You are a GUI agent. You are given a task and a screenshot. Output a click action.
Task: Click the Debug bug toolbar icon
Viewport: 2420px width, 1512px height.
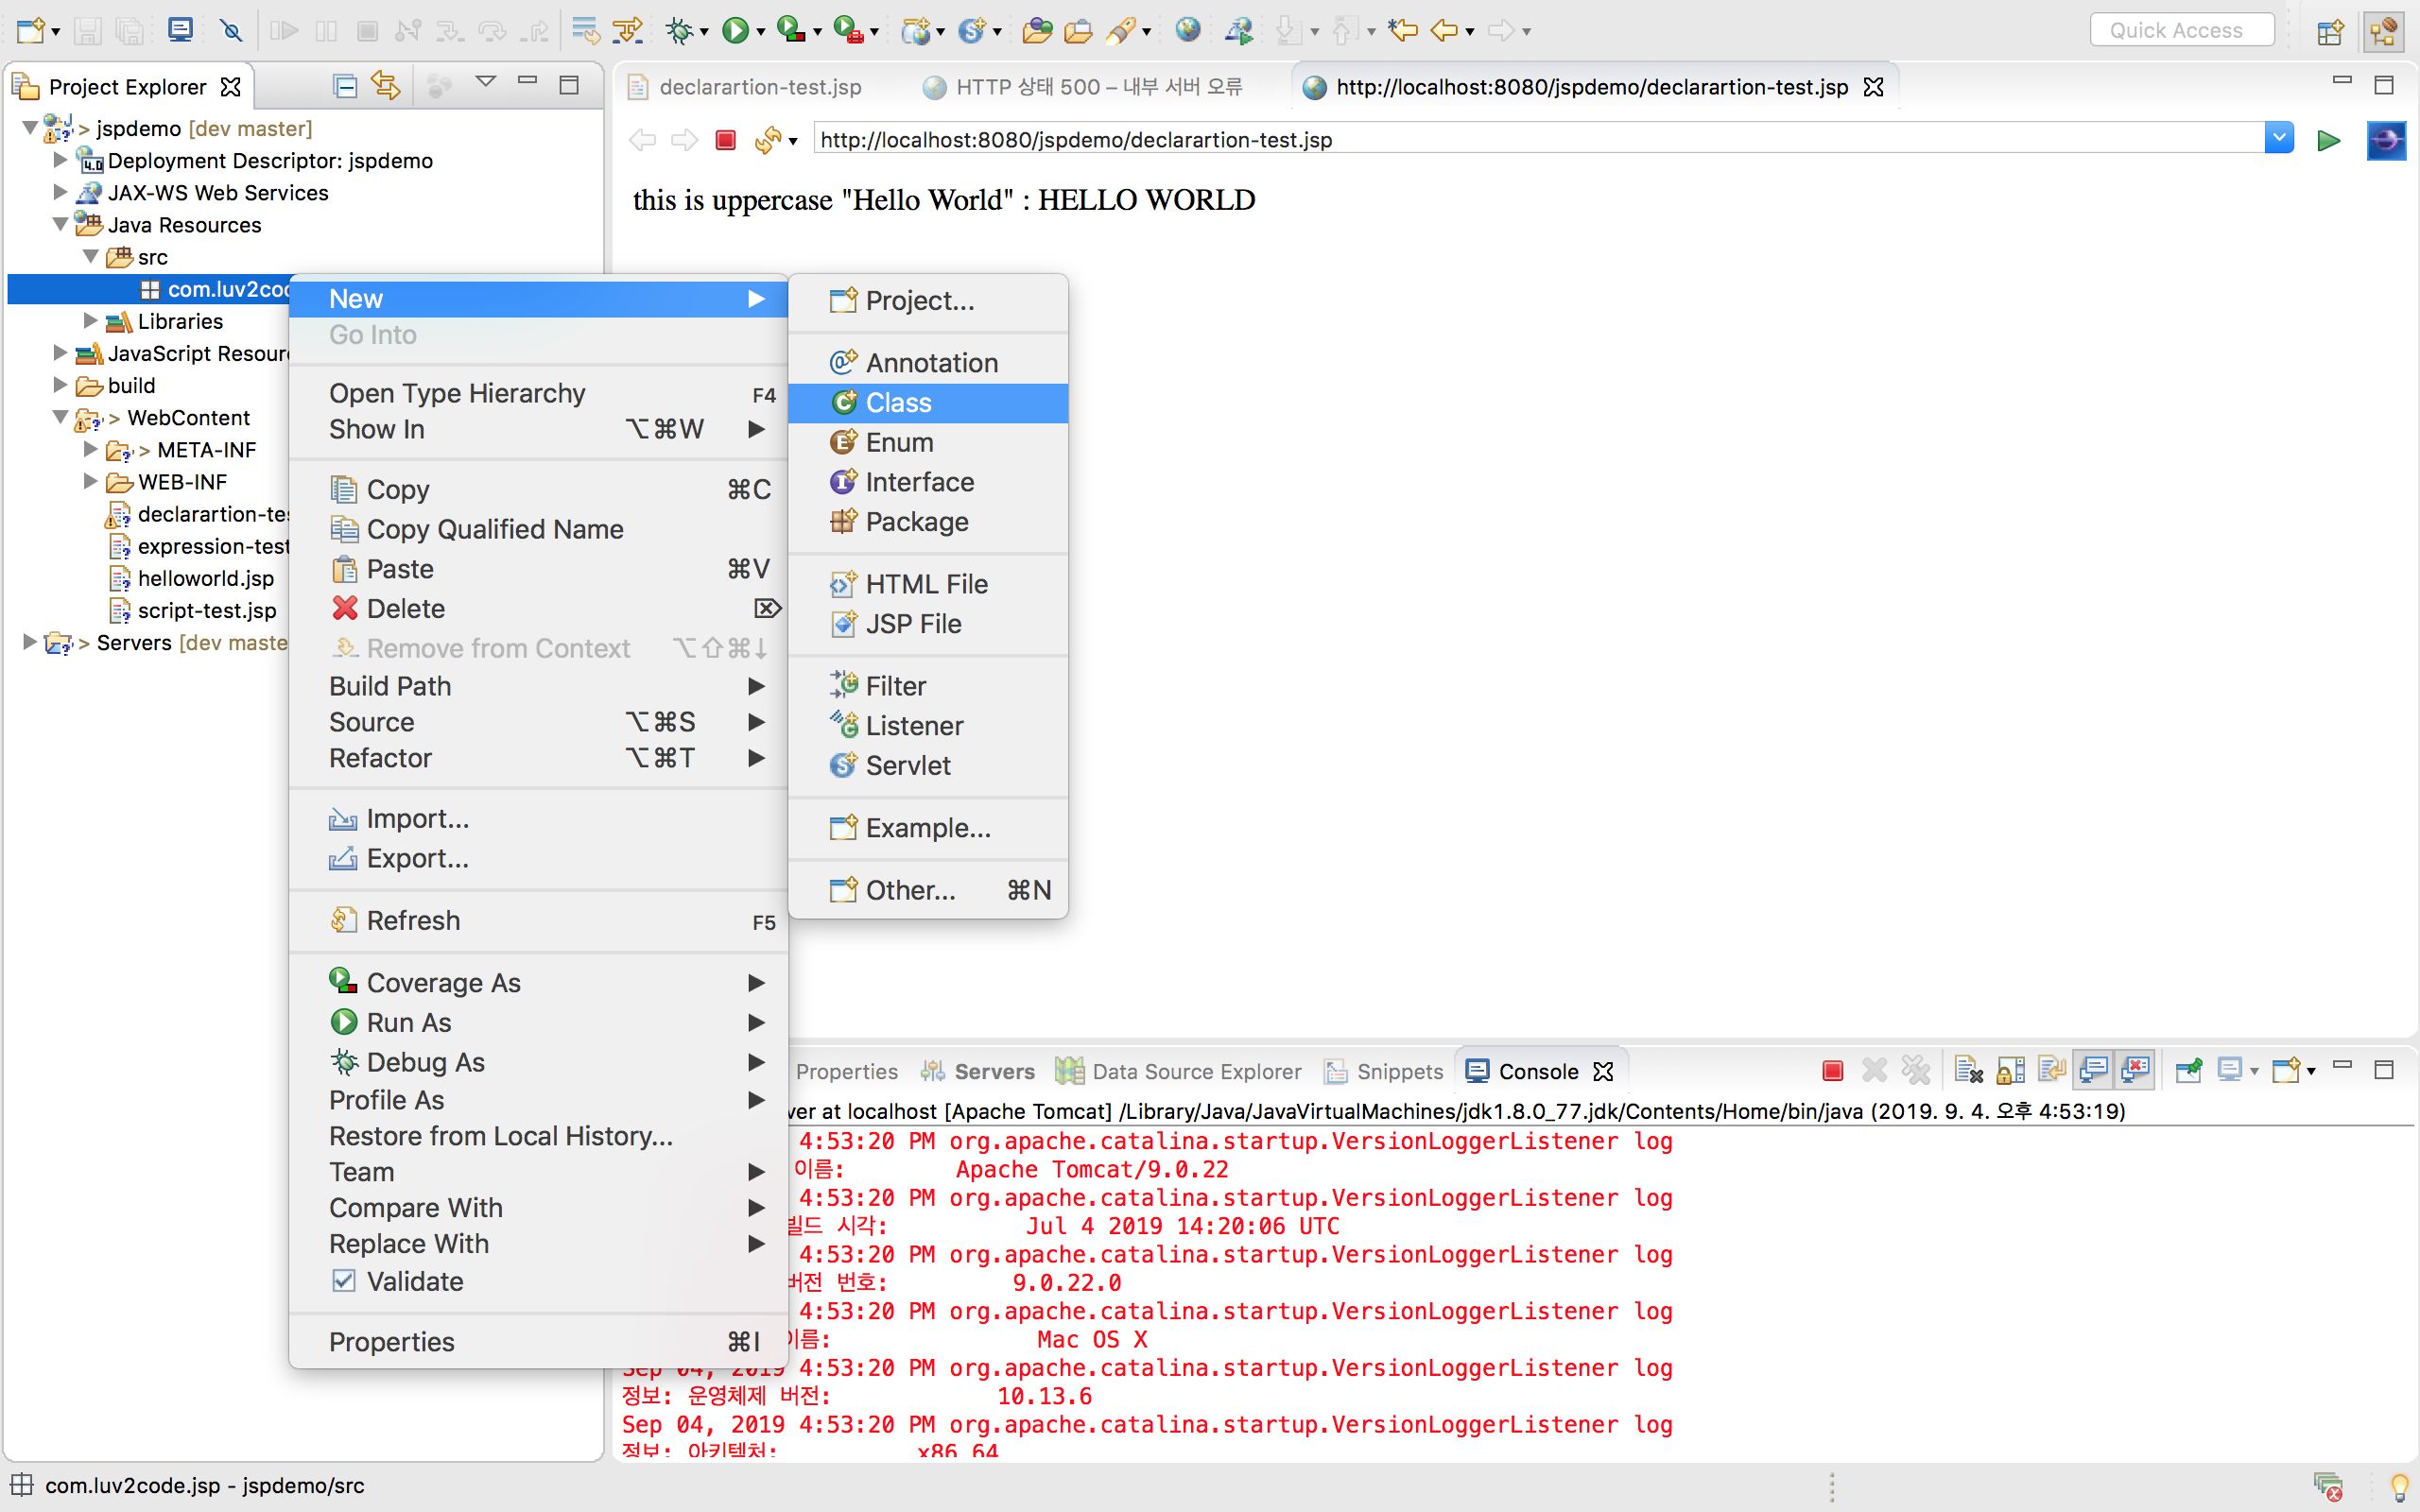(x=679, y=30)
